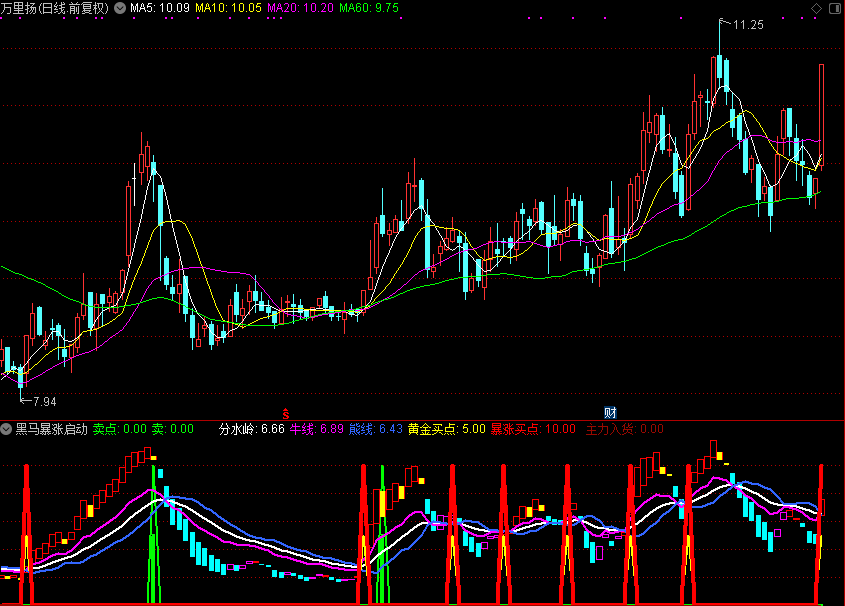Click the diamond icon at top right
Viewport: 845px width, 606px height.
pos(816,8)
